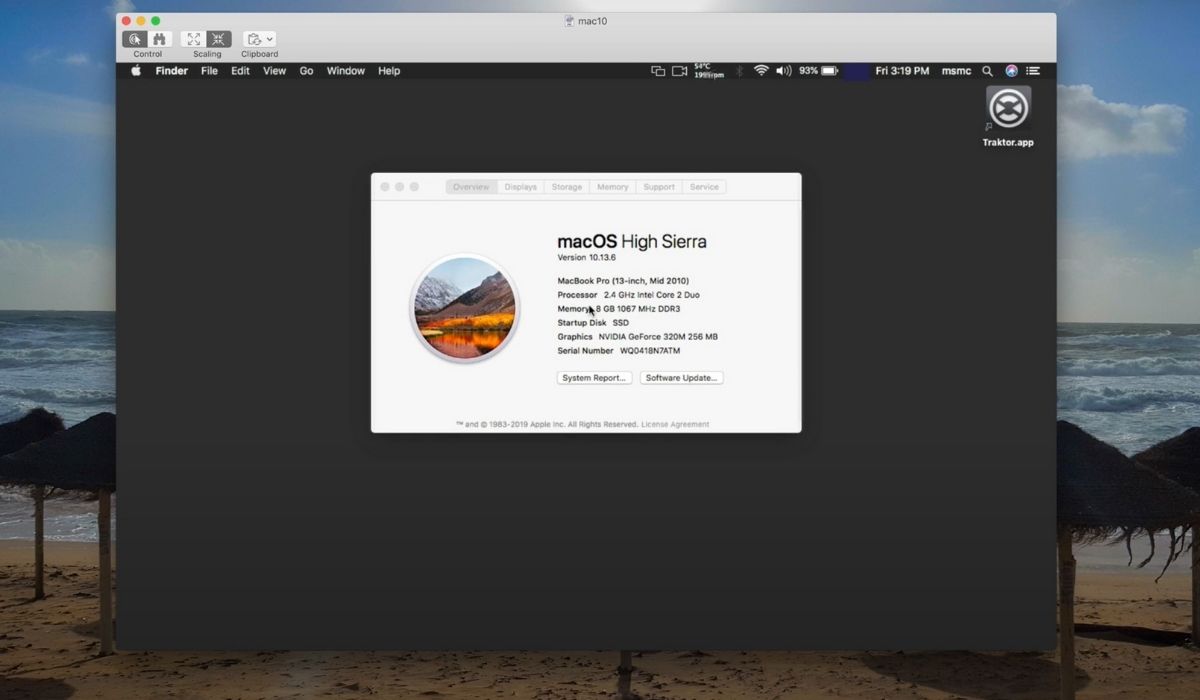Click the binoculars observe icon
Viewport: 1200px width, 700px height.
coord(159,38)
